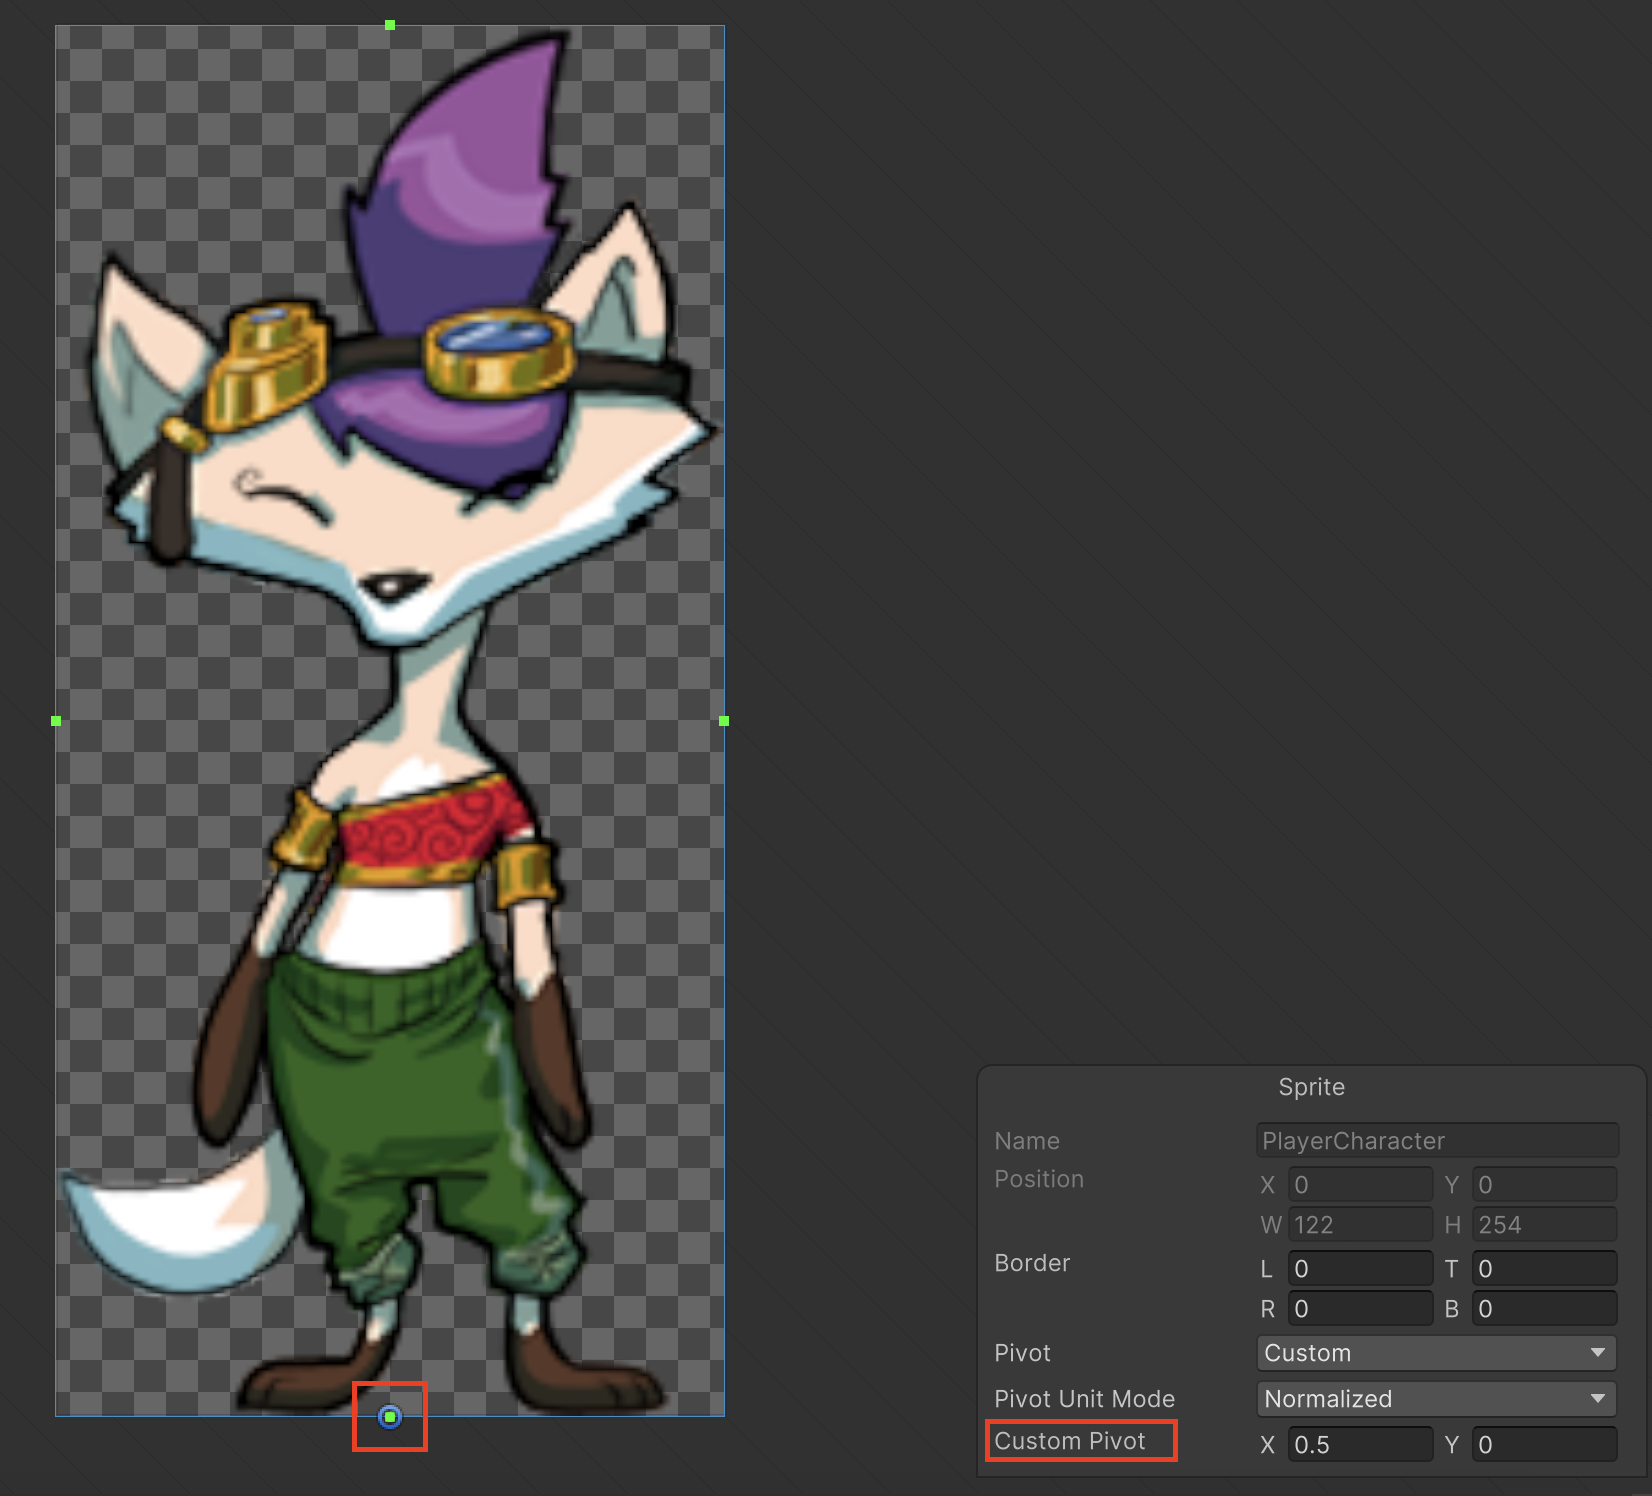Click the Position X input field
Viewport: 1652px width, 1496px height.
1360,1185
